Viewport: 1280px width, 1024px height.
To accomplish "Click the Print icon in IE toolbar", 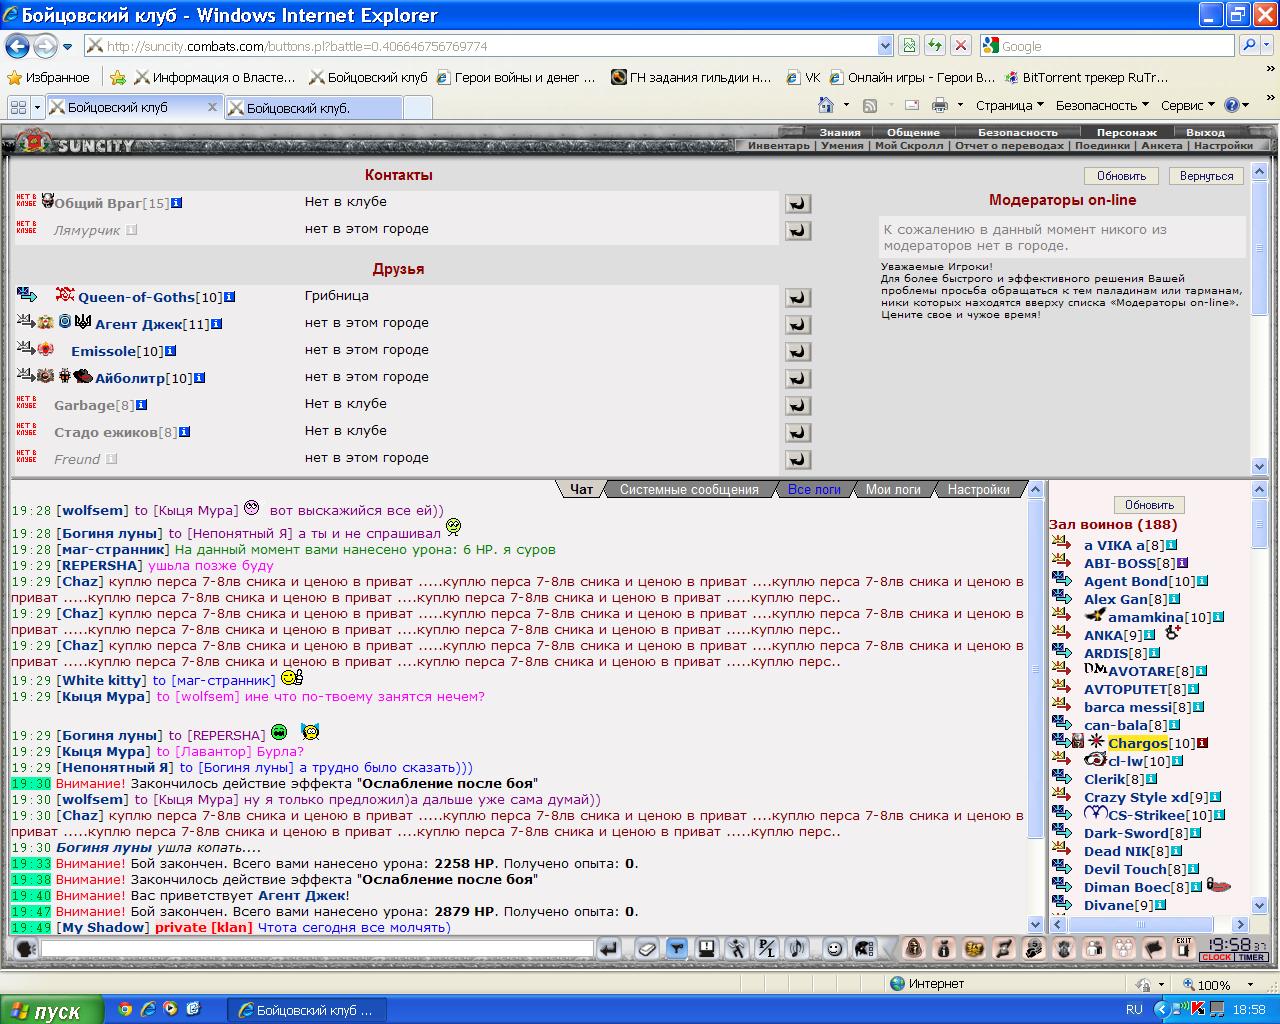I will [940, 105].
